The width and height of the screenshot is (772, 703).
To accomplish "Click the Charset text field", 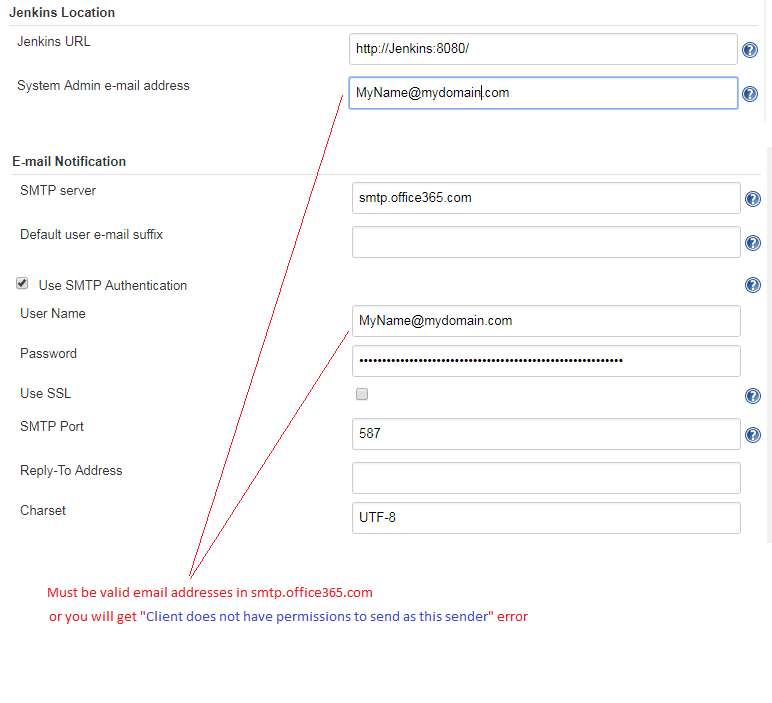I will pos(546,518).
